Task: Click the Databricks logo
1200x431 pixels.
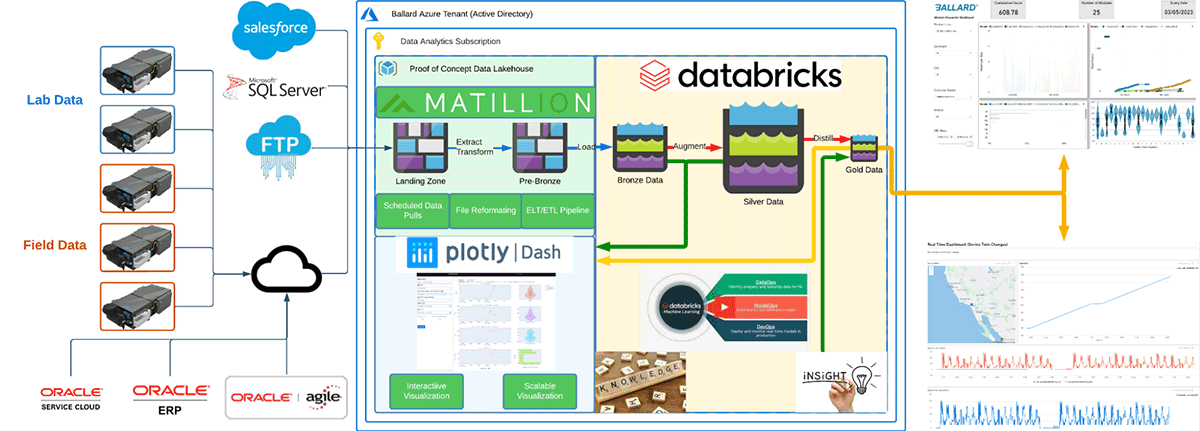Action: (741, 76)
